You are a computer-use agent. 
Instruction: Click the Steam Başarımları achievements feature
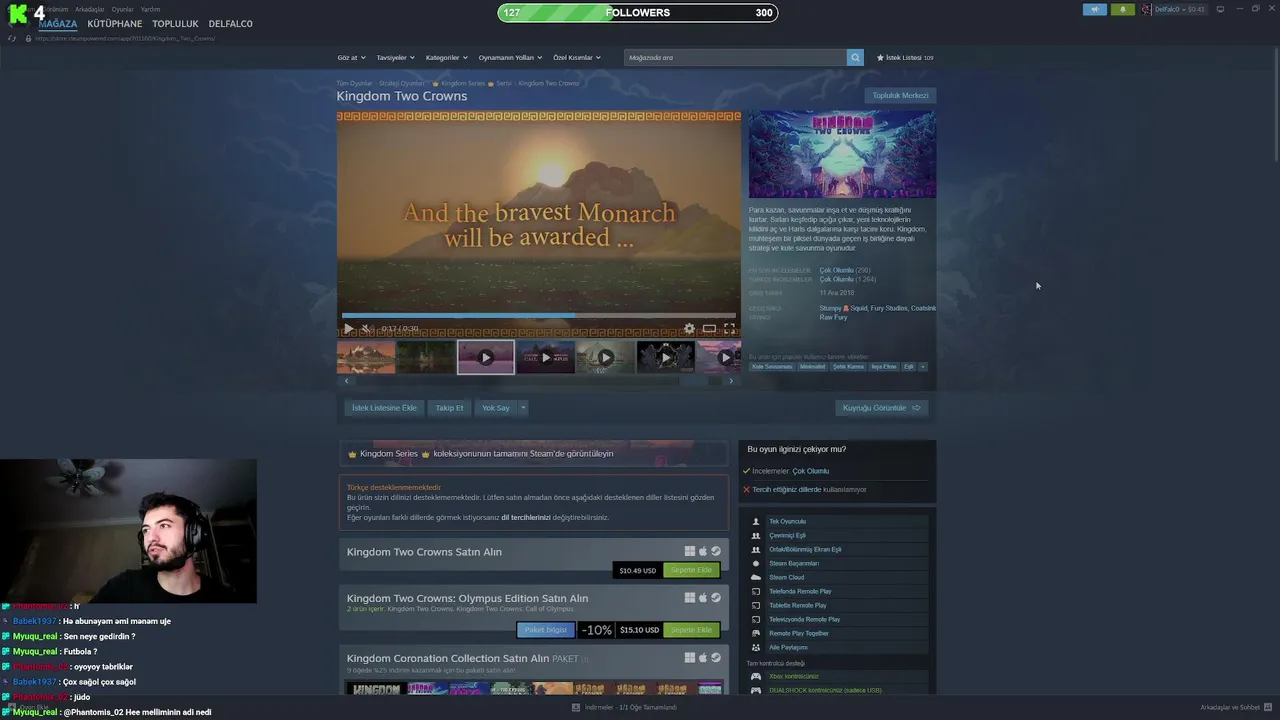[x=838, y=563]
